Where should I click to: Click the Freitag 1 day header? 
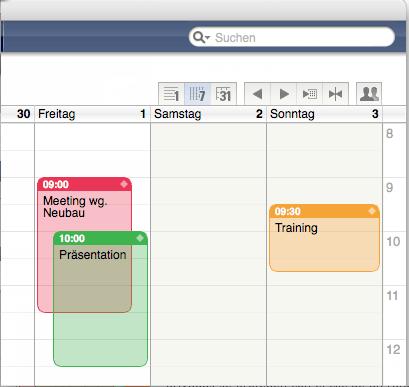point(92,114)
